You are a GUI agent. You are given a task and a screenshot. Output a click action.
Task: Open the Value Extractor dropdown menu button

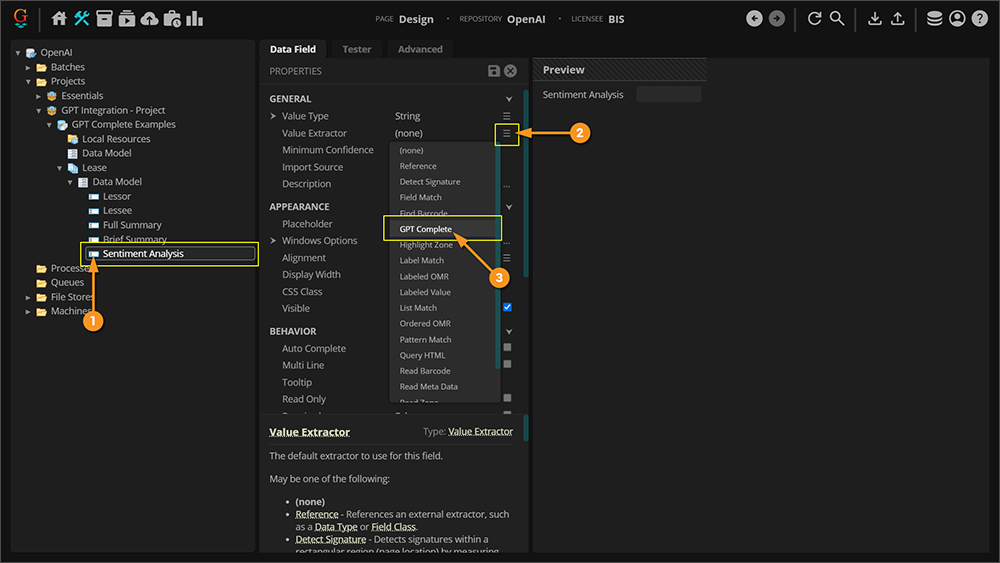point(507,133)
